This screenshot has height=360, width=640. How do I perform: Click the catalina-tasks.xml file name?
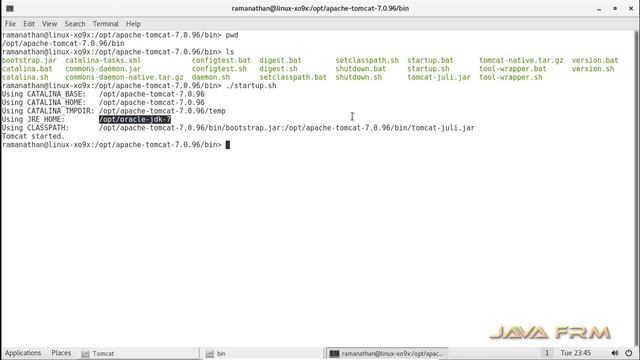[x=103, y=60]
